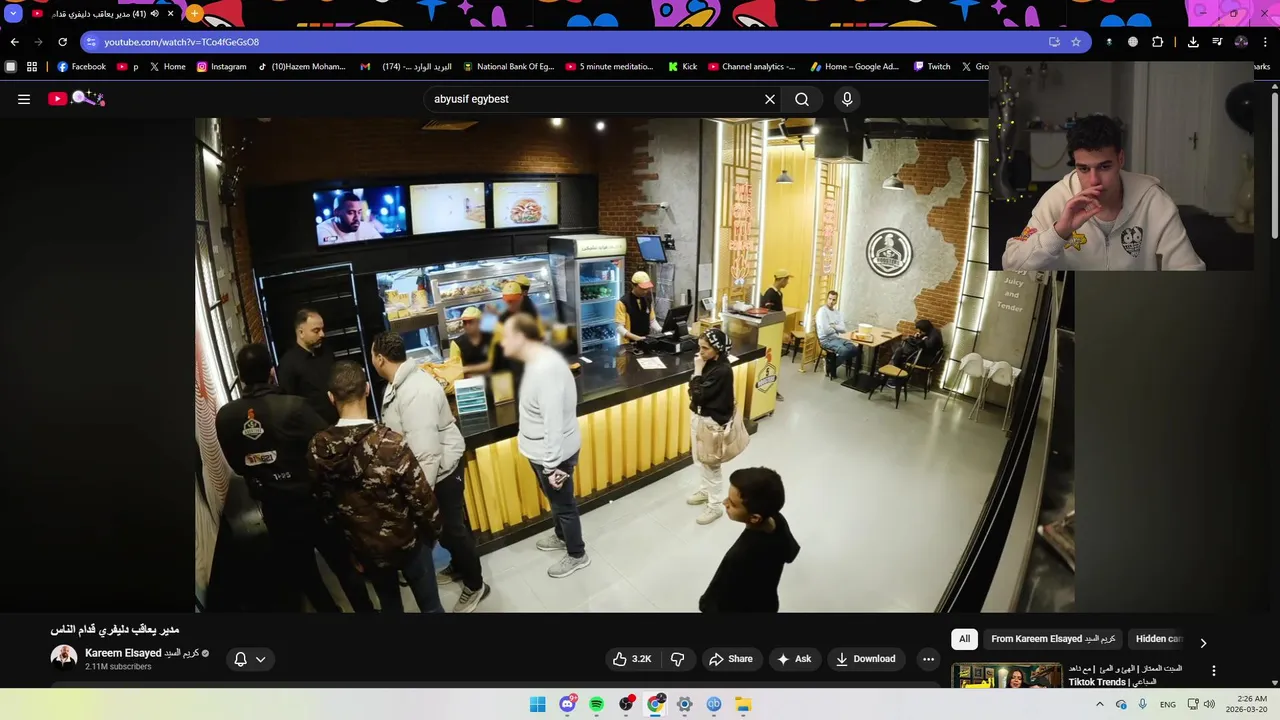Open options for Tiktok Trends video
Screen dimensions: 1280x720
point(1214,671)
